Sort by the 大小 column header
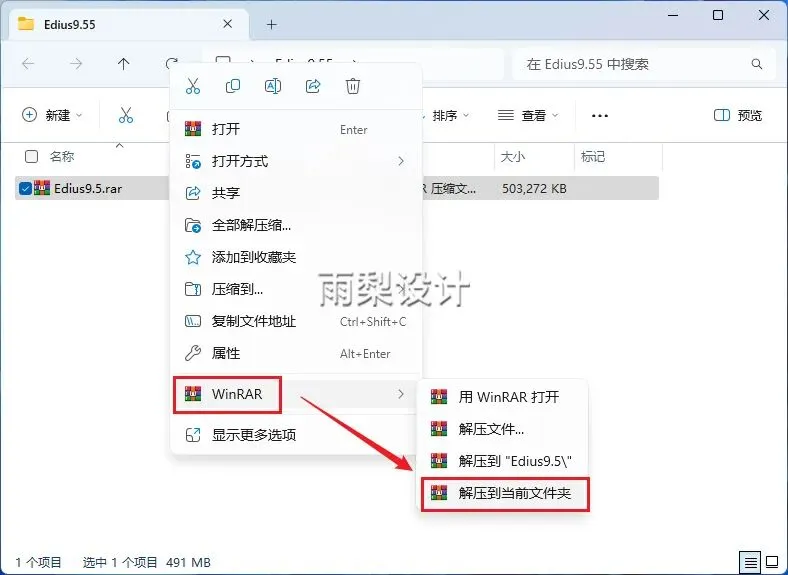Viewport: 788px width, 575px height. [x=513, y=157]
